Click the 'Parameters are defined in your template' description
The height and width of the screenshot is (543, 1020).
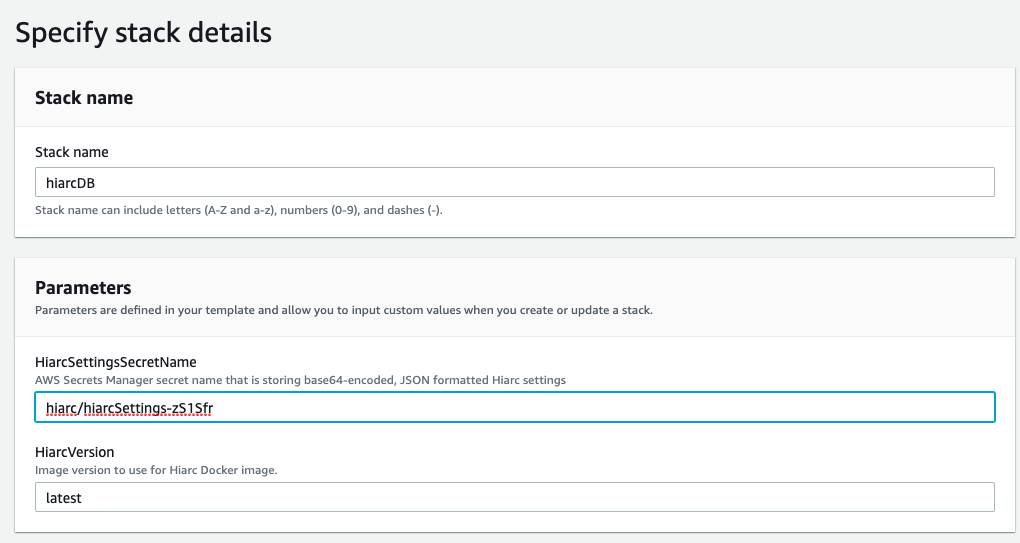click(343, 310)
